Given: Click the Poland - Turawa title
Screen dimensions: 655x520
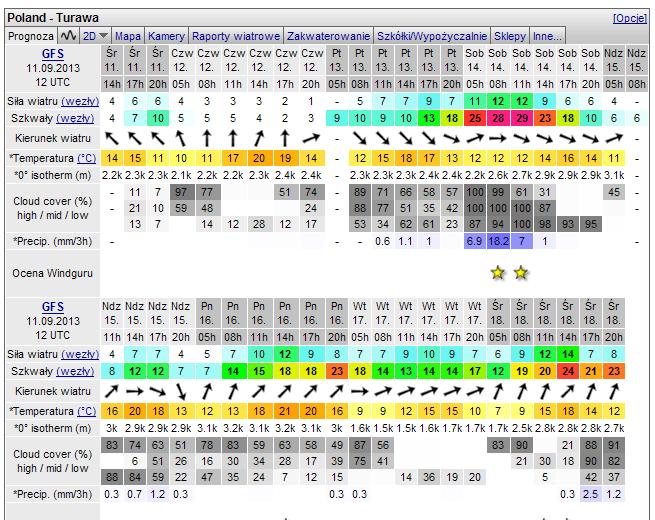Looking at the screenshot, I should (x=53, y=18).
